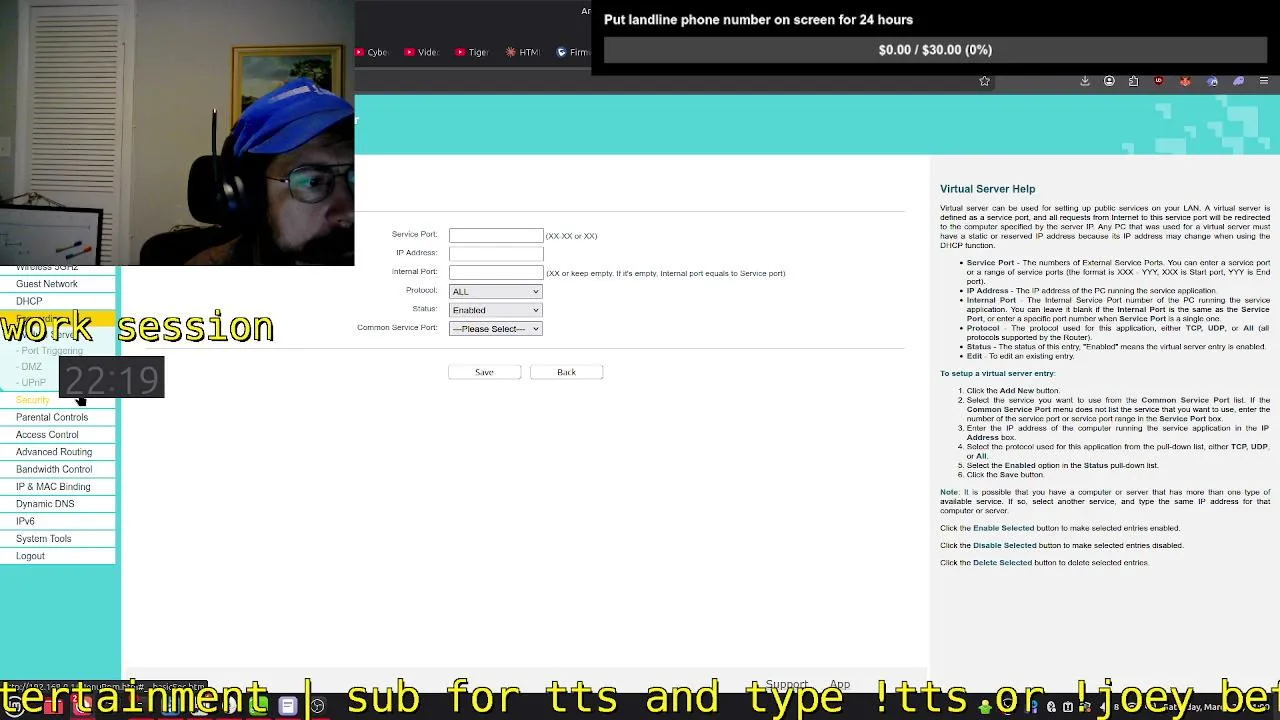Click the blue swirl extension icon
Viewport: 1280px width, 720px height.
[1212, 81]
